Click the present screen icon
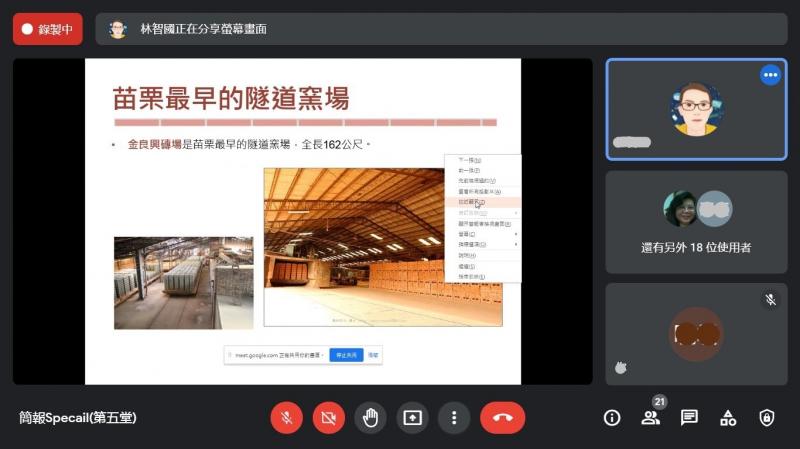 412,418
